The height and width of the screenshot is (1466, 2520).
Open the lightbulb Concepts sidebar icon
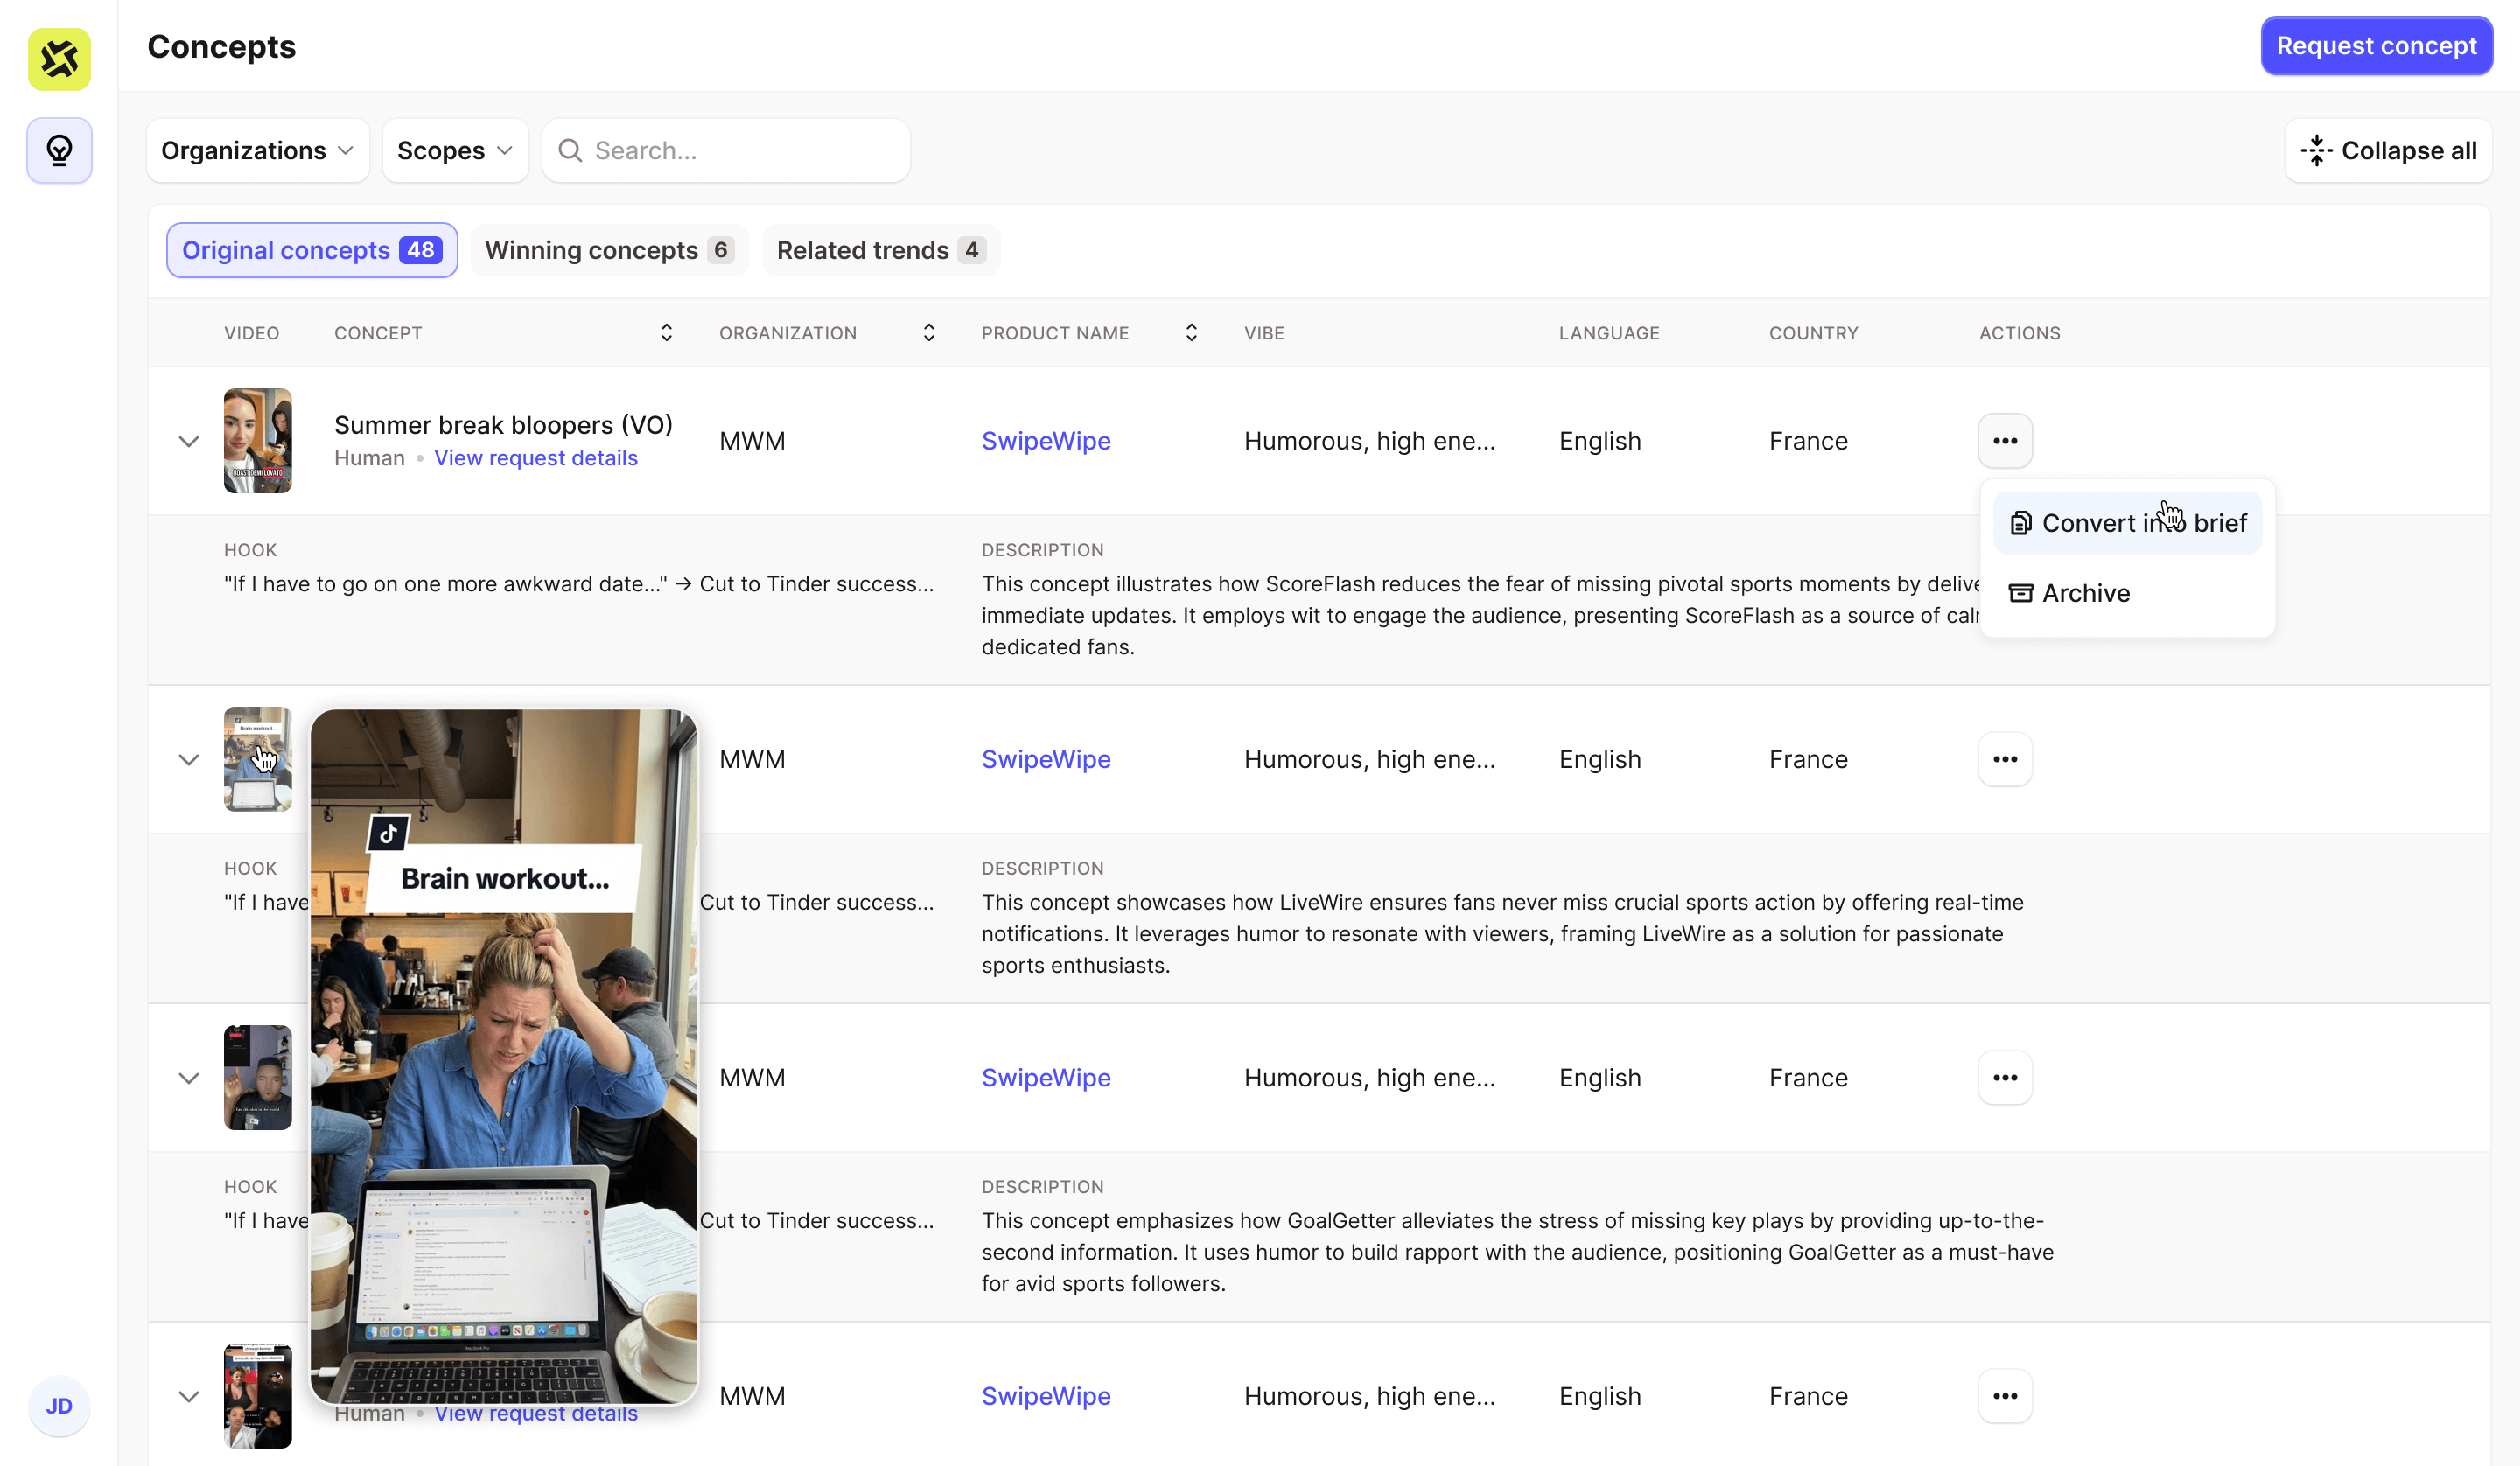[x=59, y=150]
